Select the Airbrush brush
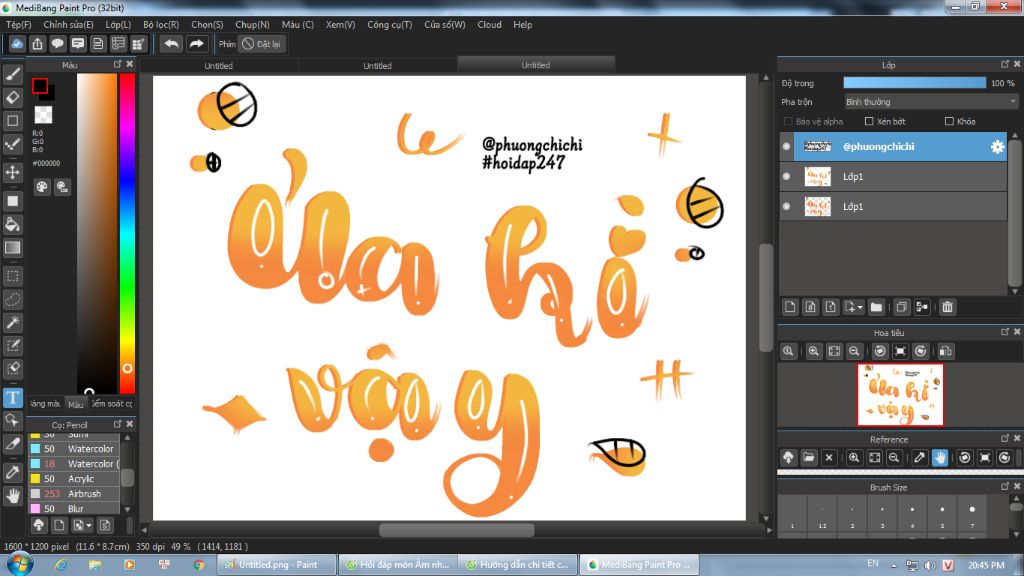Viewport: 1024px width, 576px height. click(x=74, y=494)
